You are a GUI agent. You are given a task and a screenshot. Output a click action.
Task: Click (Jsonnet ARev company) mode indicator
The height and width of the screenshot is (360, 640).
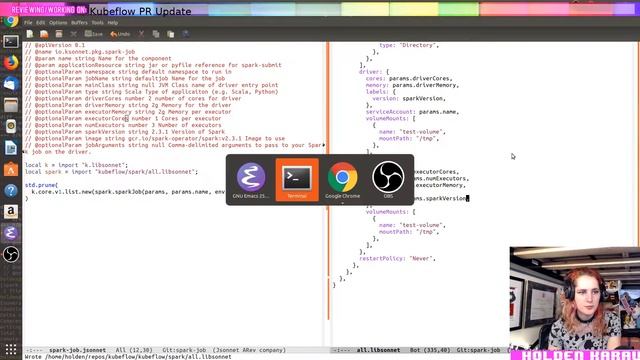coord(249,350)
